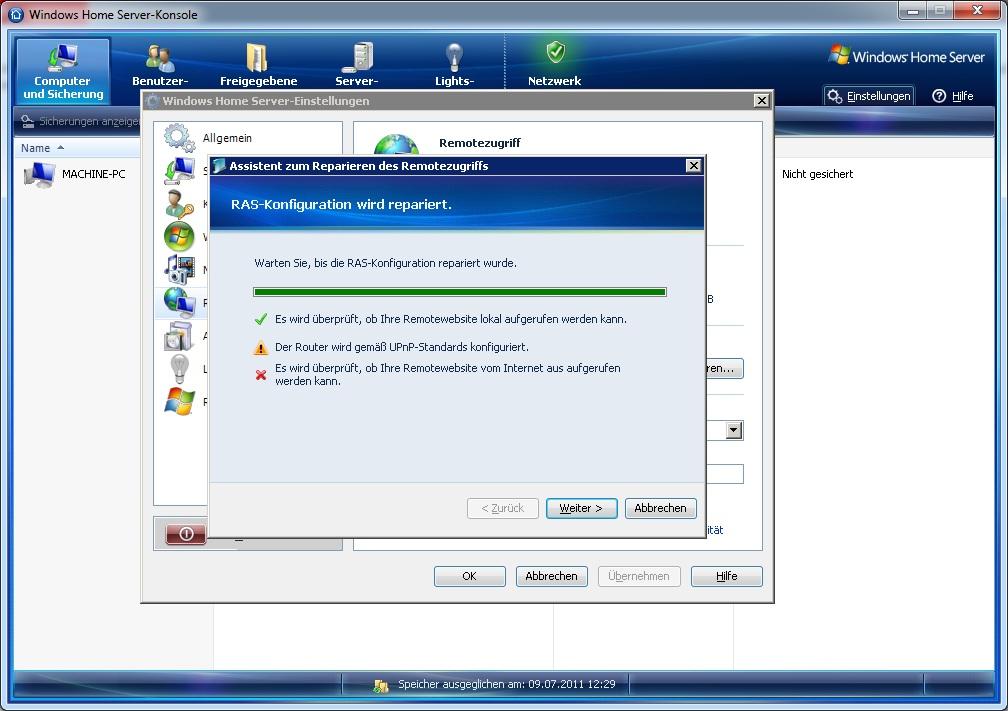Select the Add-Ins package icon
This screenshot has height=711, width=1008.
click(179, 336)
